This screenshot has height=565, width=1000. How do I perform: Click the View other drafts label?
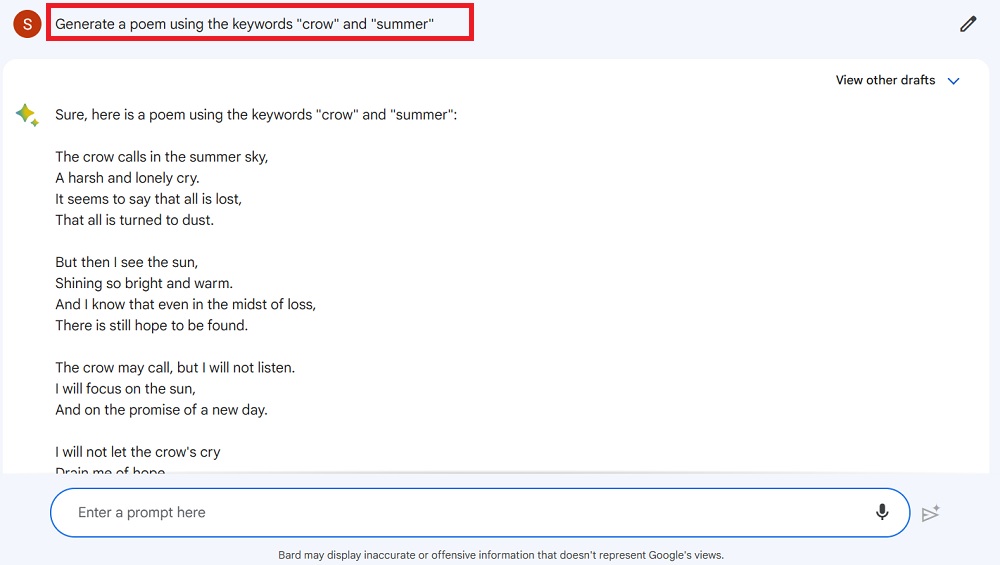[x=885, y=80]
